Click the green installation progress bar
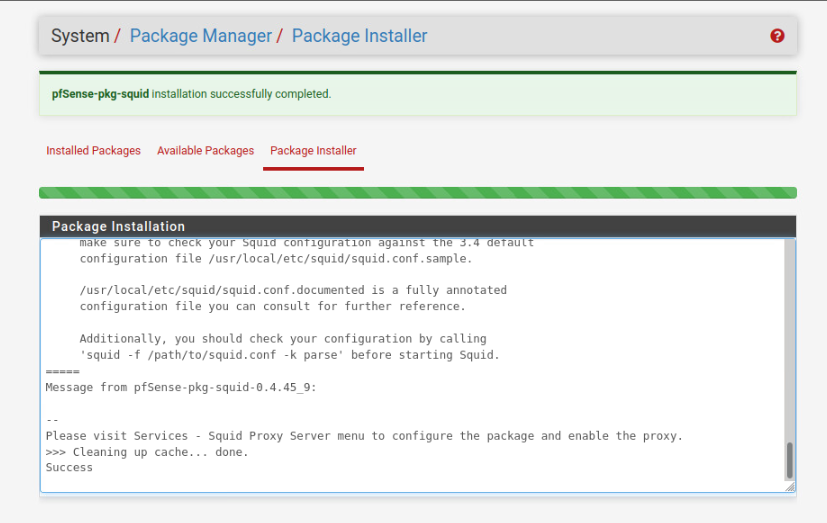This screenshot has height=523, width=827. (418, 192)
